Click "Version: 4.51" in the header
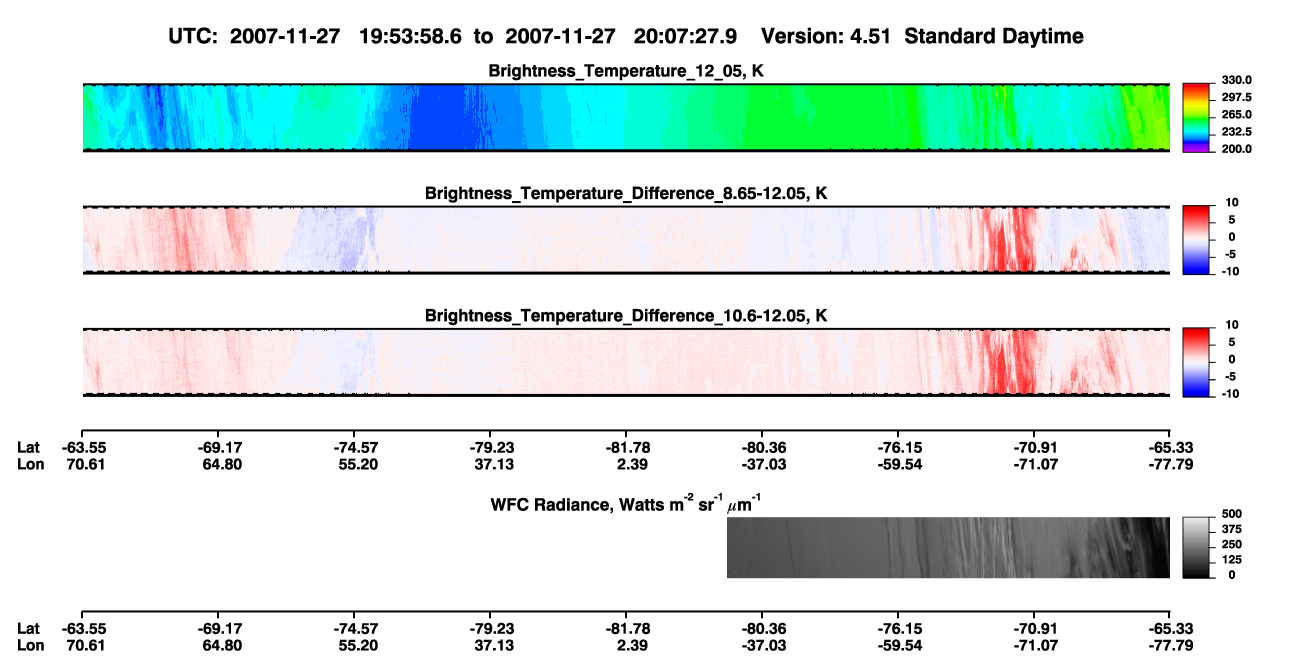 pyautogui.click(x=825, y=36)
